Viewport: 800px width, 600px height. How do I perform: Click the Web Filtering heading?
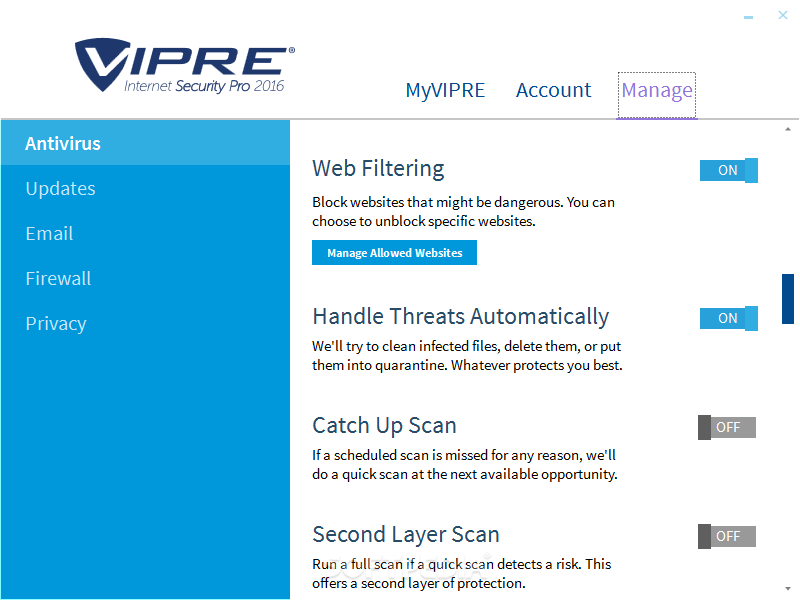[378, 169]
